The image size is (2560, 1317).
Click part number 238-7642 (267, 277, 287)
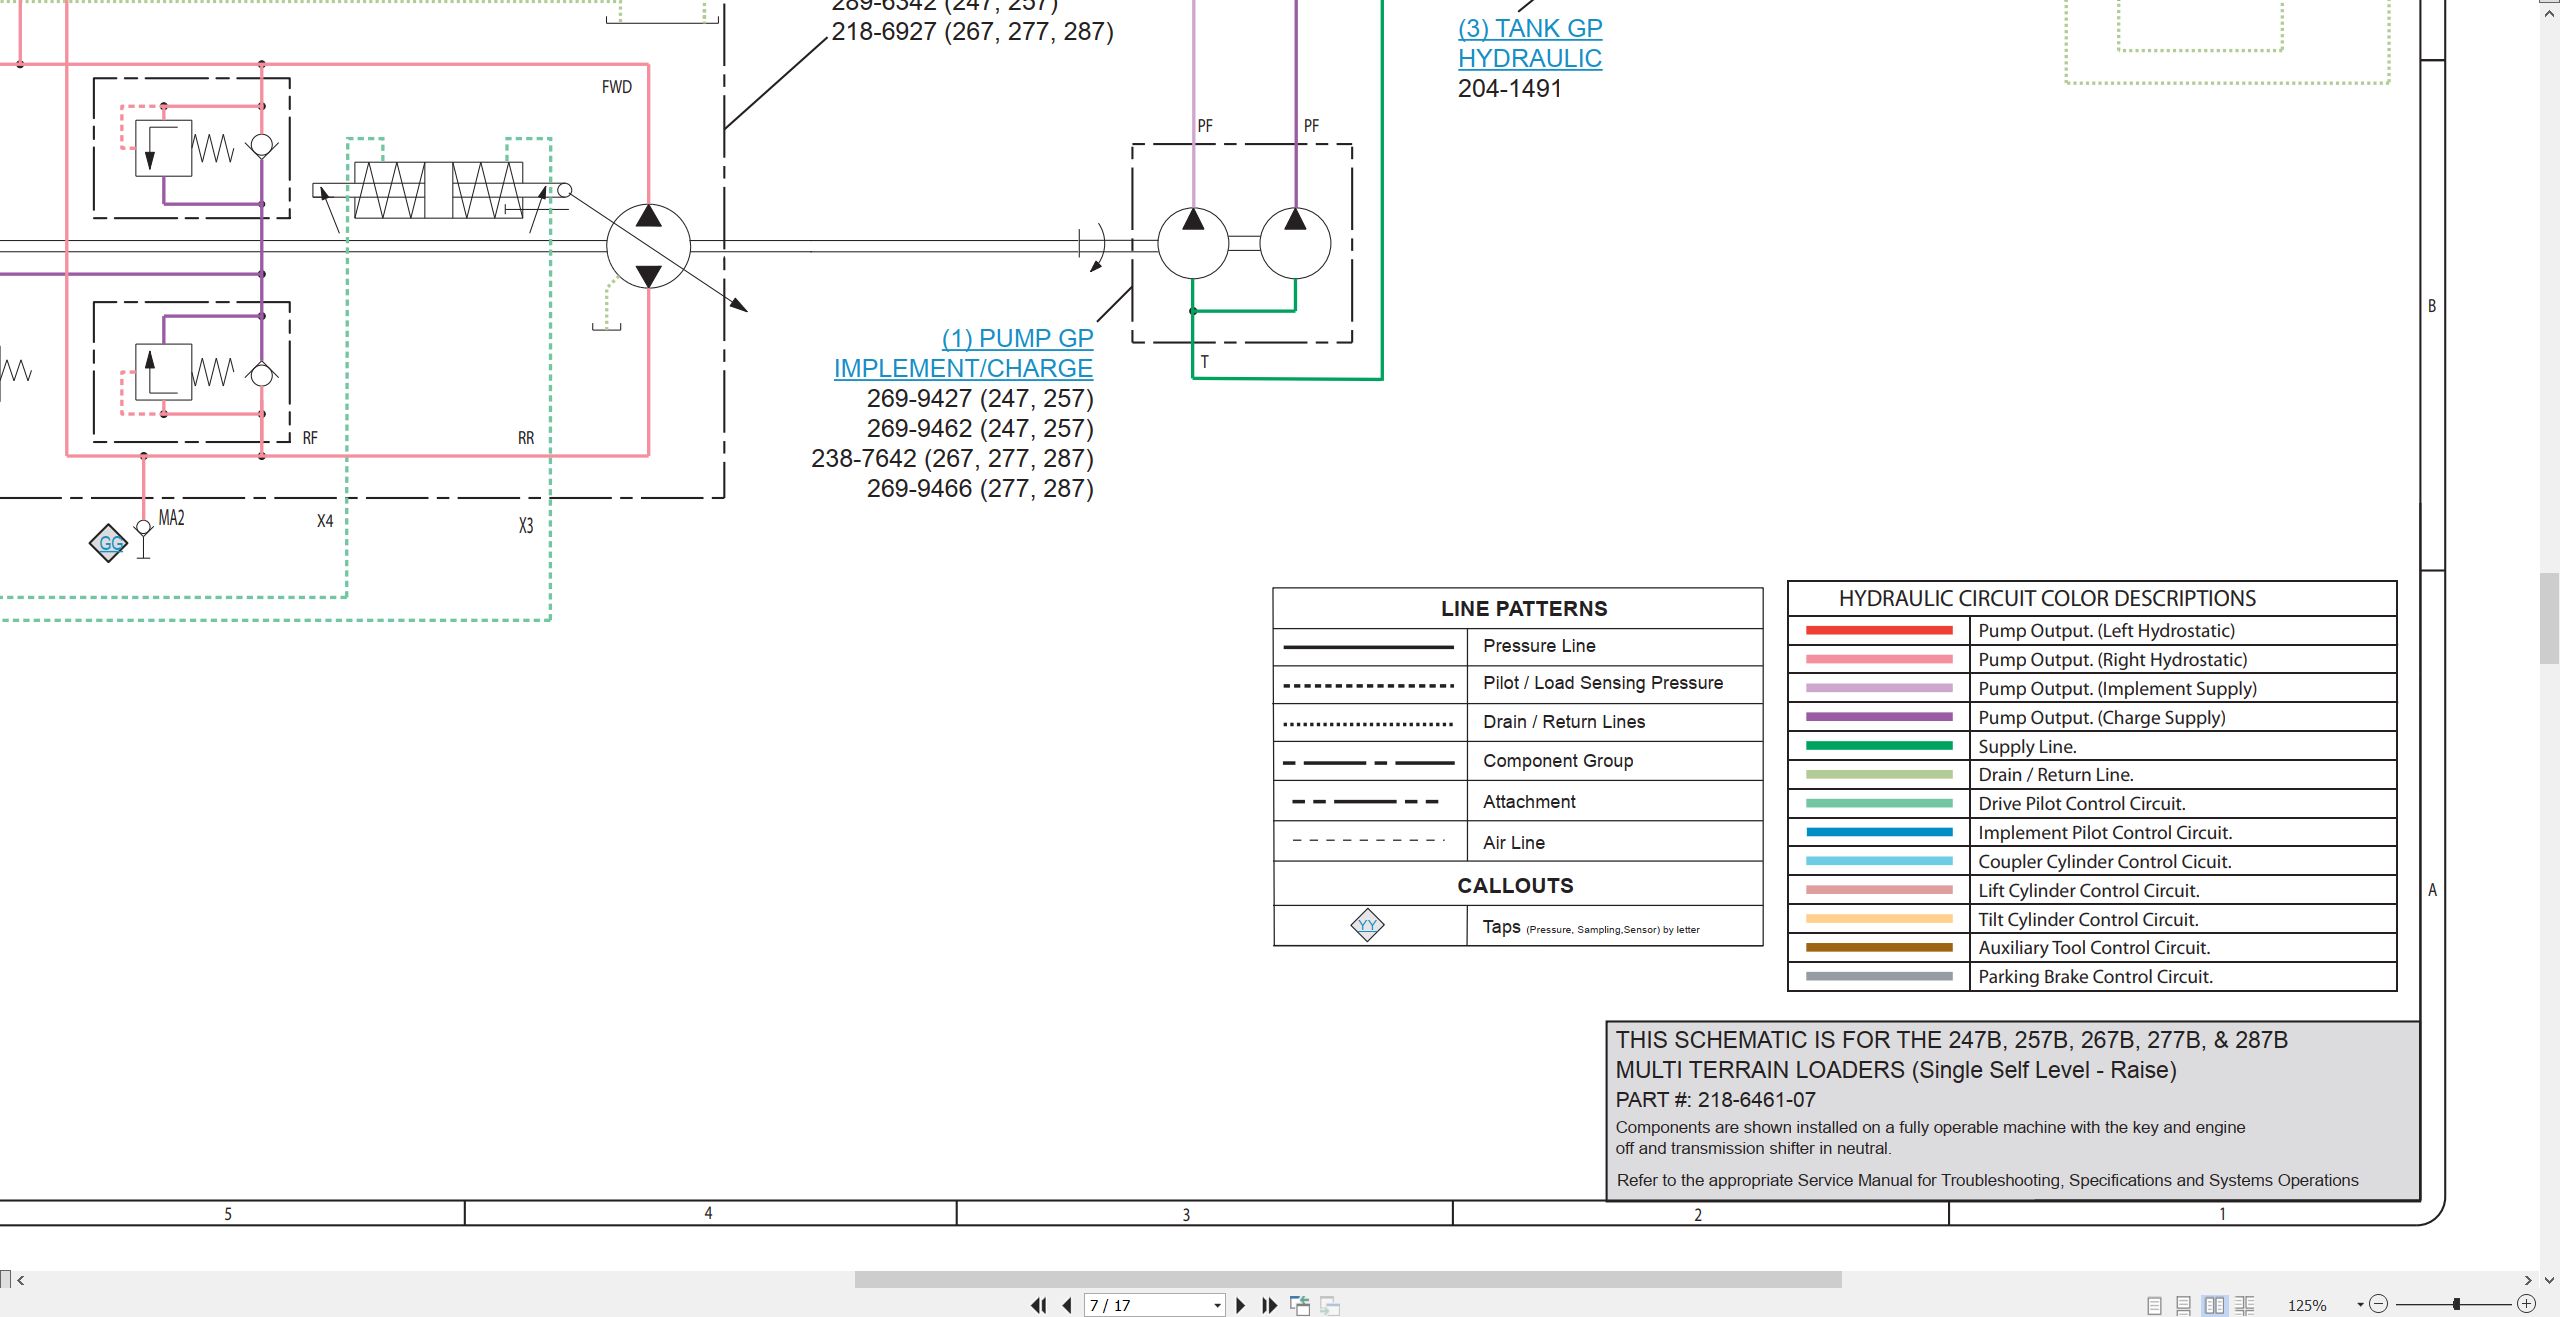[x=952, y=458]
